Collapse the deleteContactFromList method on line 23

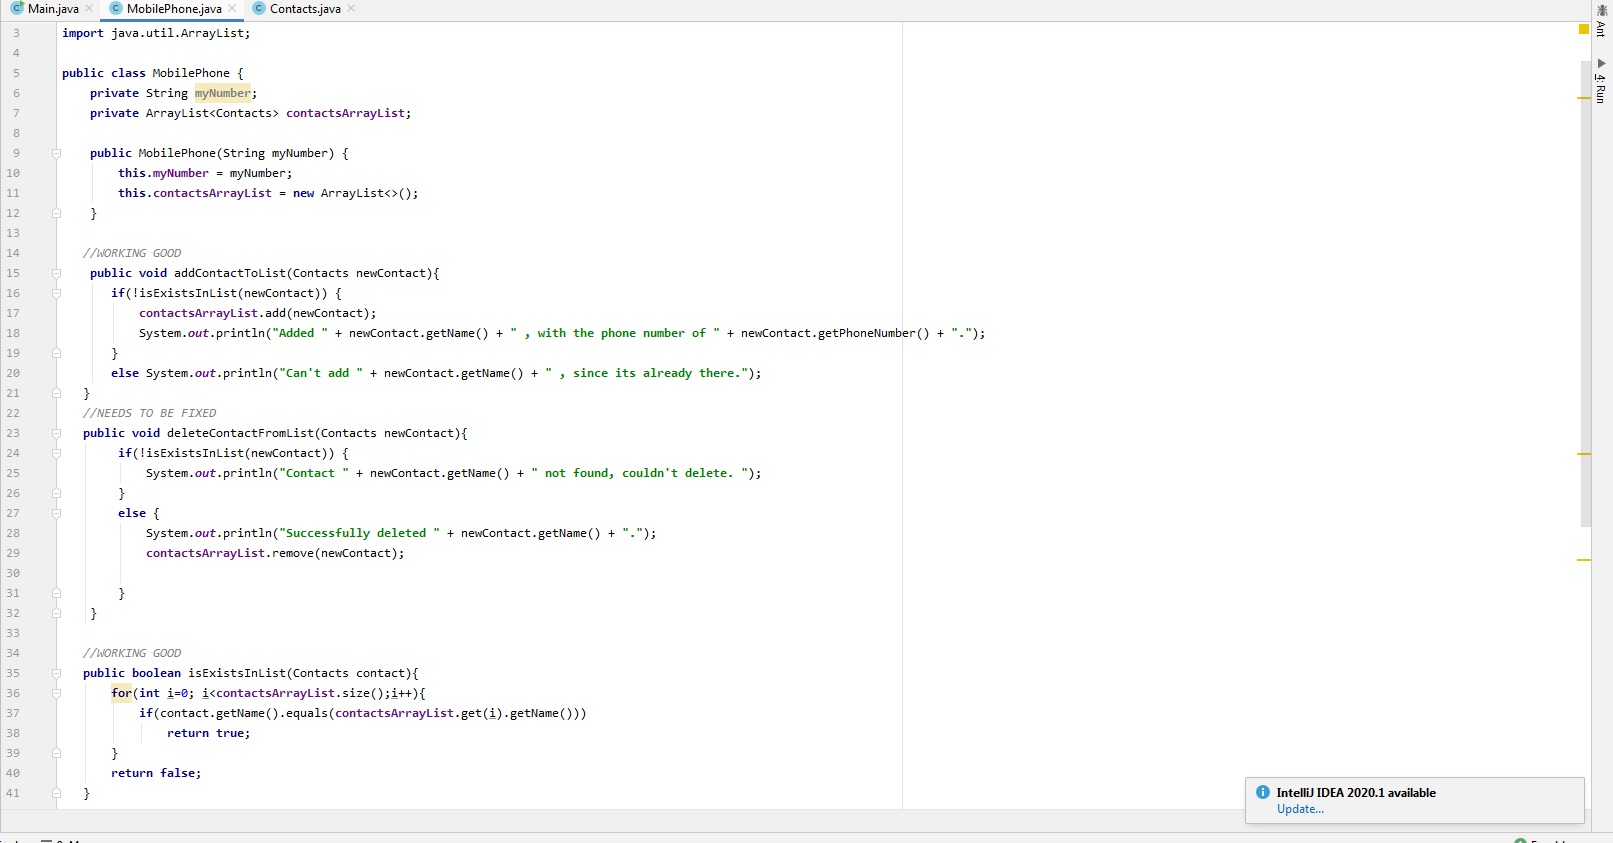click(x=56, y=433)
